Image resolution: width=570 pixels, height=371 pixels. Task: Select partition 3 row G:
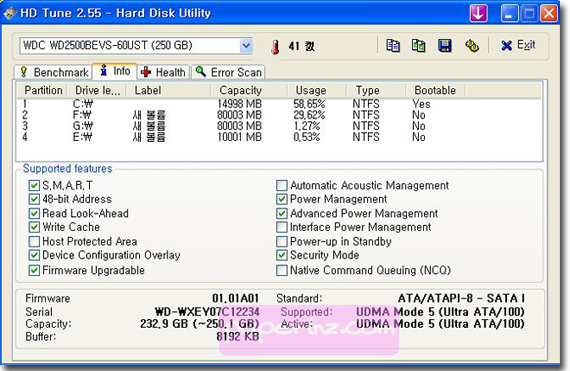[x=279, y=126]
